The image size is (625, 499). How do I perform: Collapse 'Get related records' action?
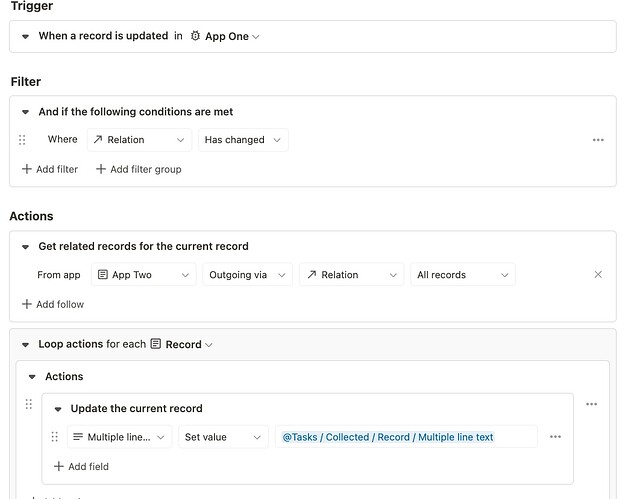tap(26, 247)
